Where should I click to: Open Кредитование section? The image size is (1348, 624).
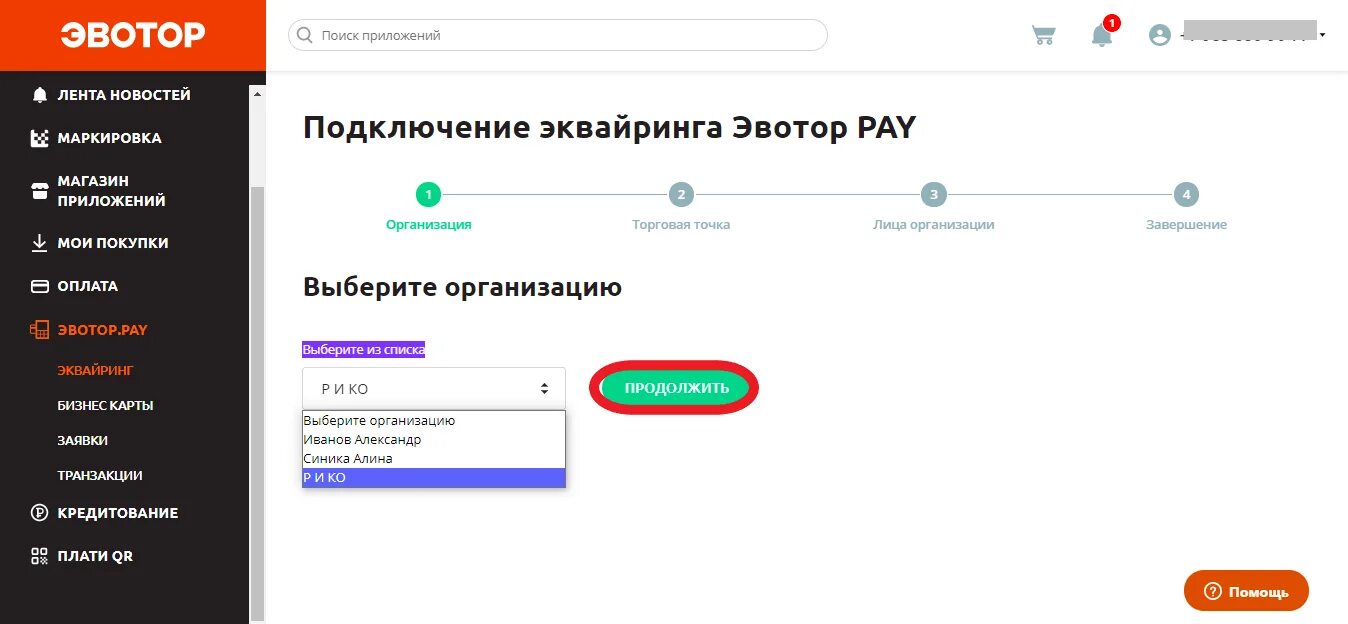point(118,513)
